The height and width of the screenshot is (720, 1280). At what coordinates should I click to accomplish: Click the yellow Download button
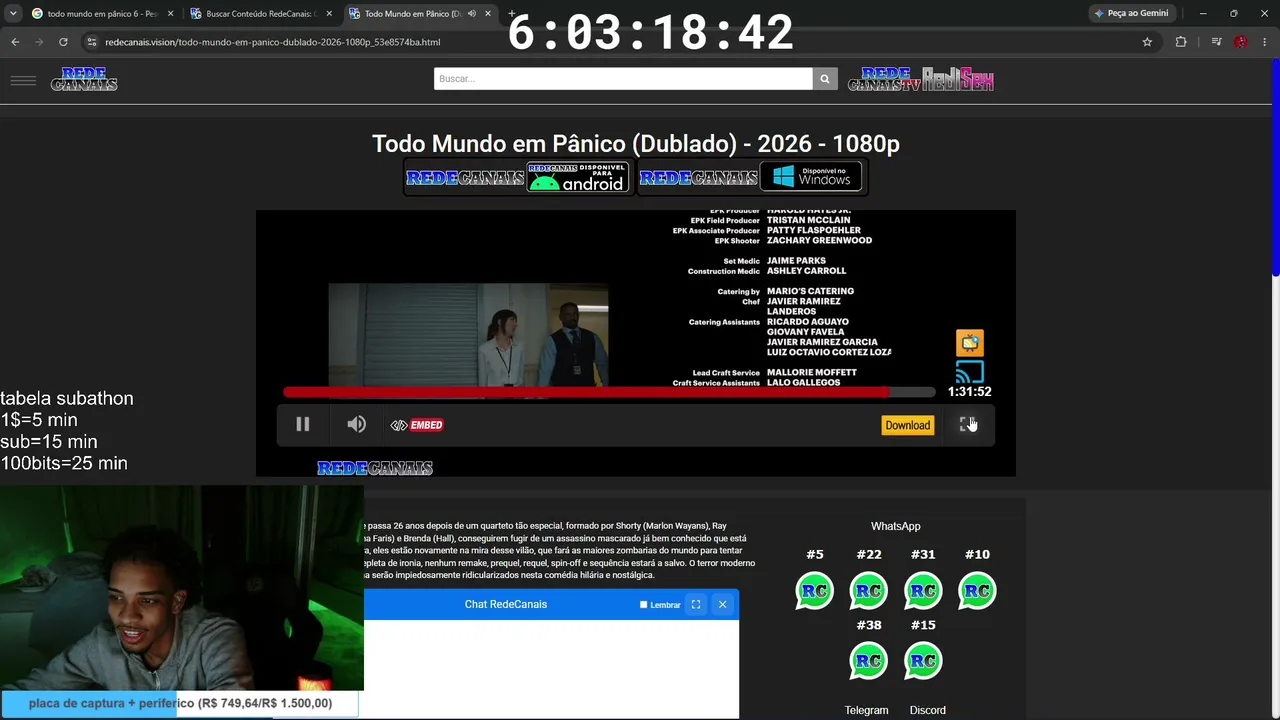click(907, 425)
